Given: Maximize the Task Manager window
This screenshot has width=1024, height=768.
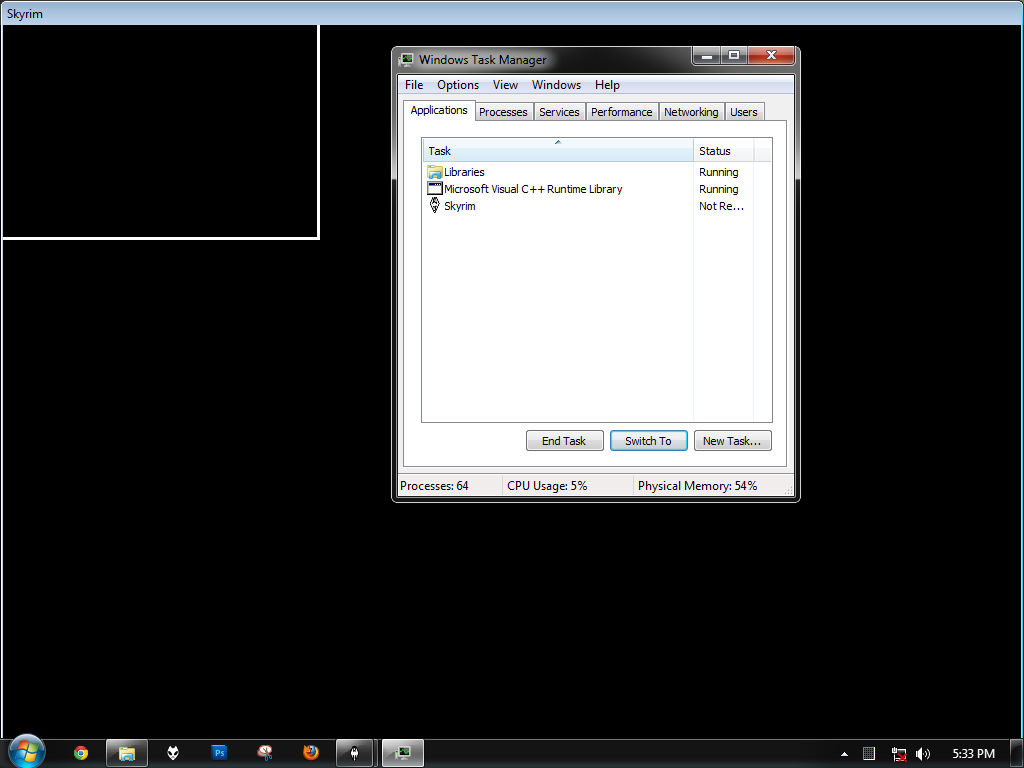Looking at the screenshot, I should point(734,56).
